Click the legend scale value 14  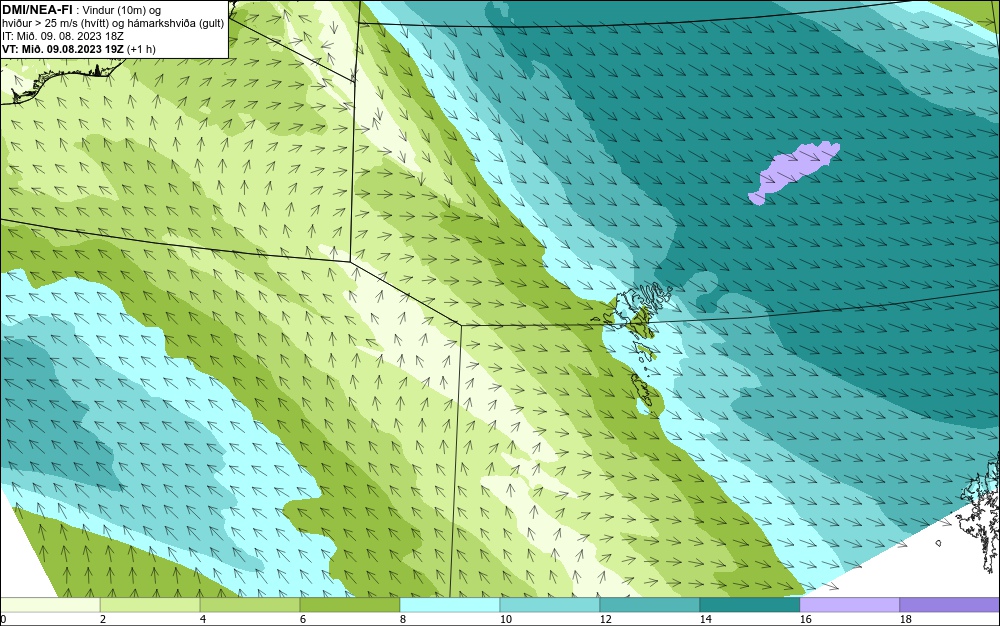pyautogui.click(x=705, y=619)
